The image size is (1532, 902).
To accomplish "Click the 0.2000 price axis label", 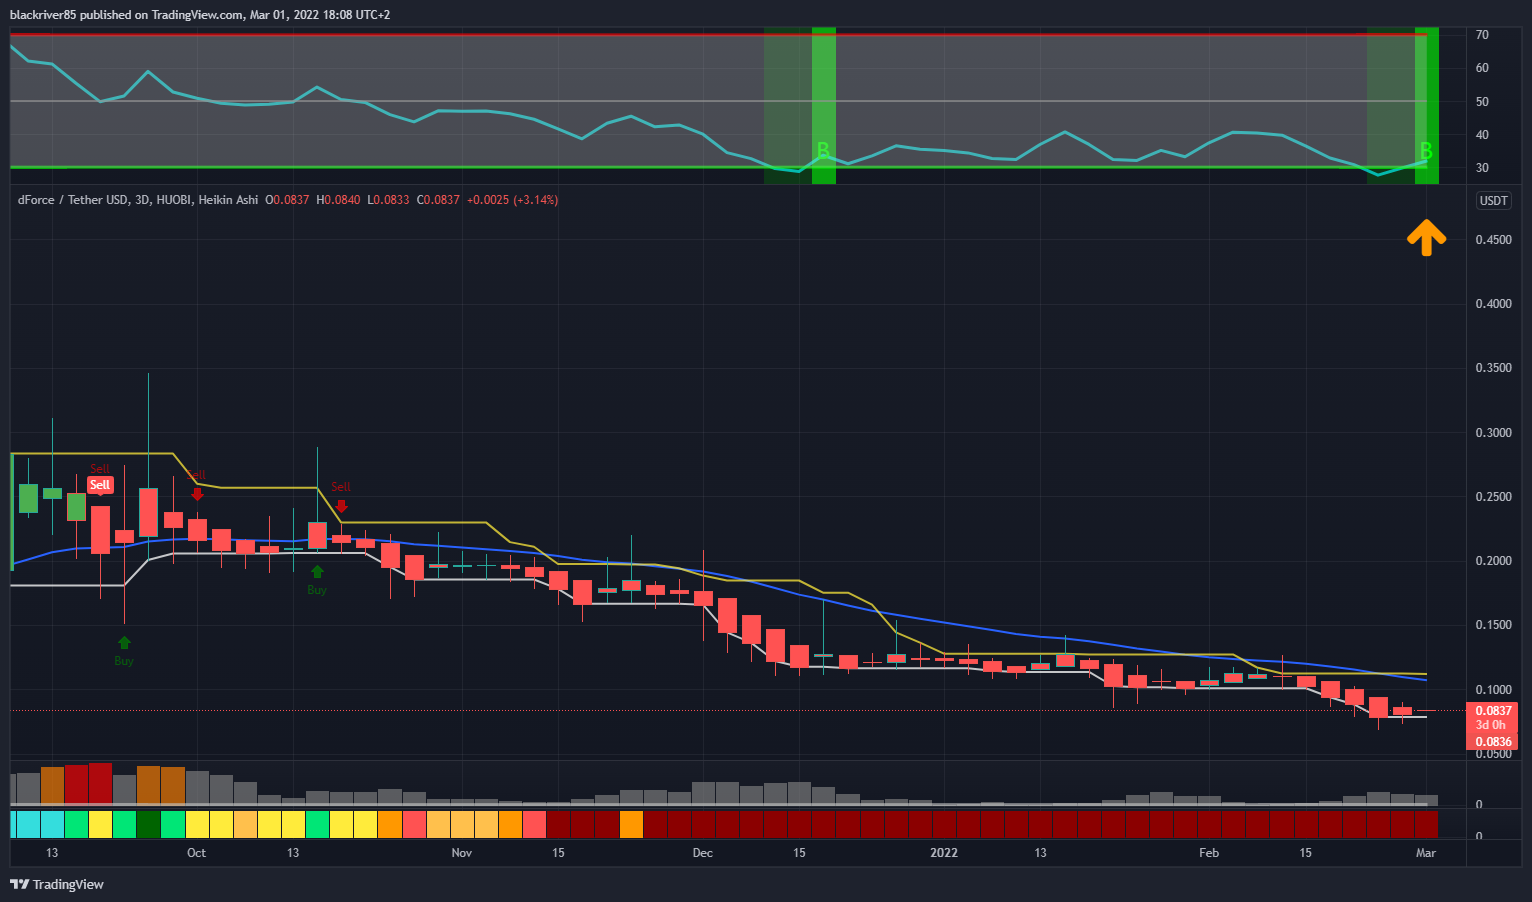I will coord(1494,561).
